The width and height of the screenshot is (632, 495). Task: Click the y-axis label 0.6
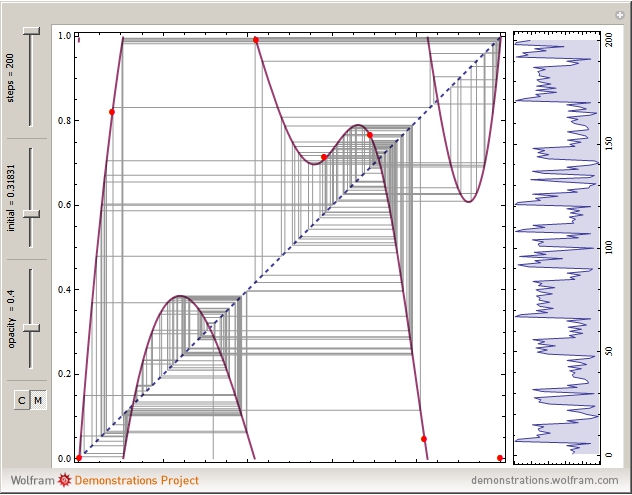point(65,205)
